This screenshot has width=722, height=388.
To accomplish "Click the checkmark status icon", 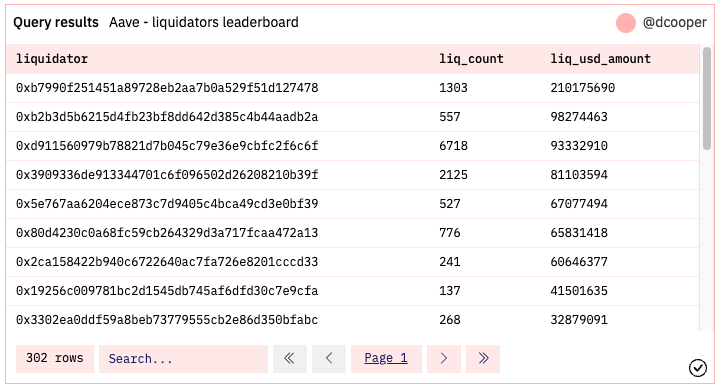I will tap(698, 368).
